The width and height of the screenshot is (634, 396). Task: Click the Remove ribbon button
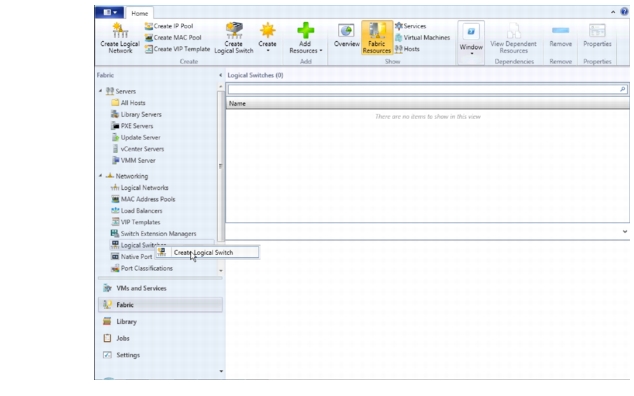tap(560, 36)
